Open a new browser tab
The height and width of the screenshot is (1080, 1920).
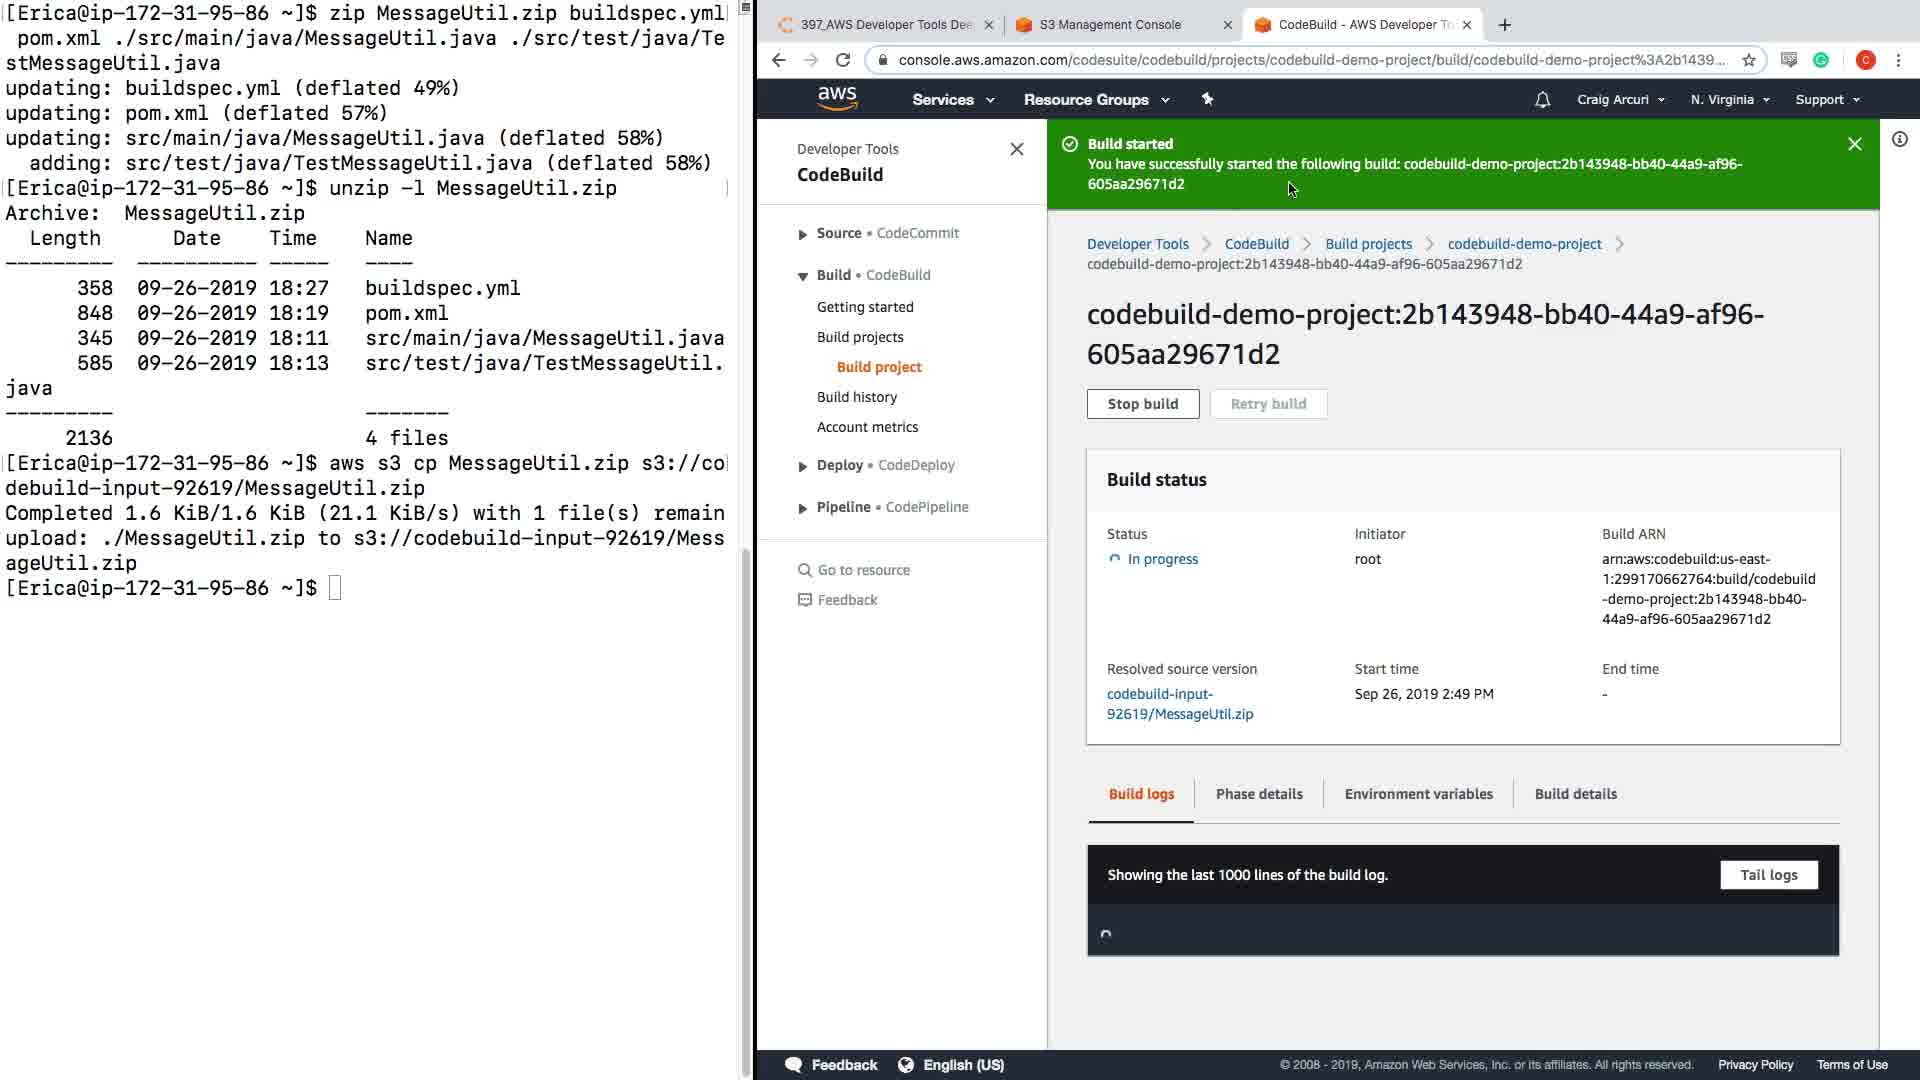pos(1504,25)
